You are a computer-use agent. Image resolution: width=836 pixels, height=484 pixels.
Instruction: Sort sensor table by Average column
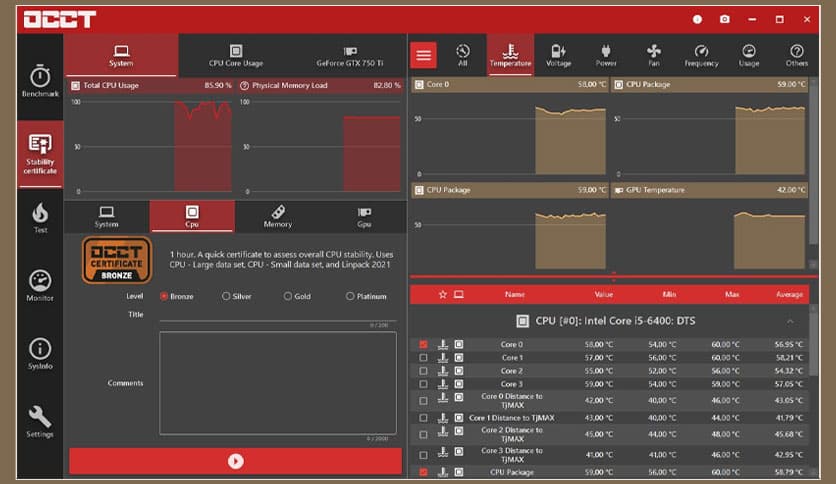(x=789, y=294)
